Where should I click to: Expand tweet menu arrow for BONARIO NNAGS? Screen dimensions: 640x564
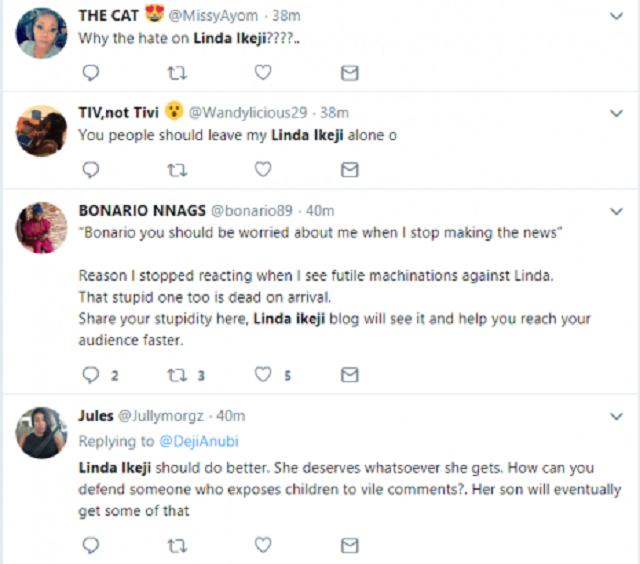(615, 211)
